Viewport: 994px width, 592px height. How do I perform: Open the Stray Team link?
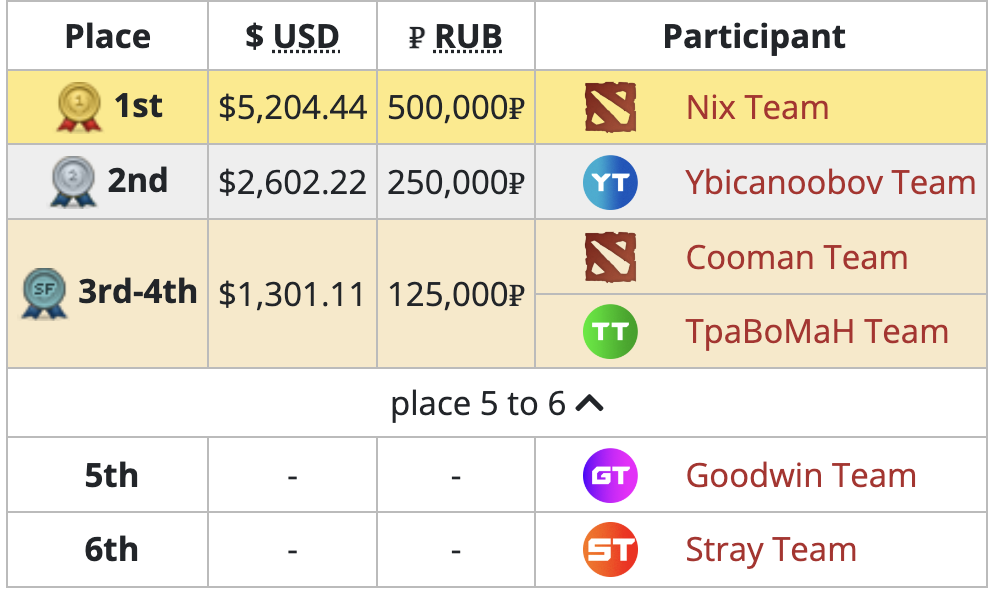pyautogui.click(x=770, y=550)
